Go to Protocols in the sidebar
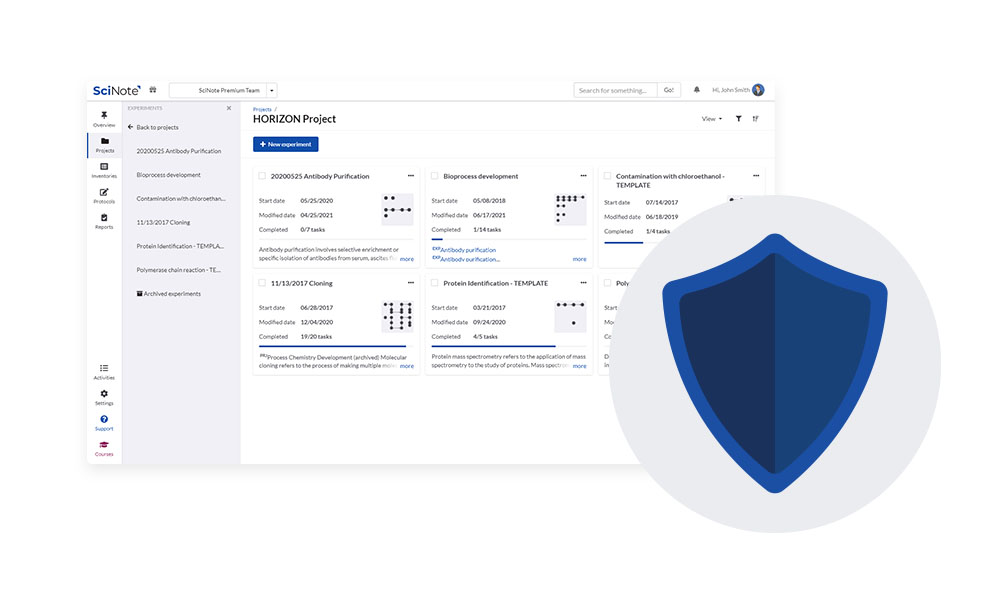This screenshot has height=601, width=1000. pos(104,193)
